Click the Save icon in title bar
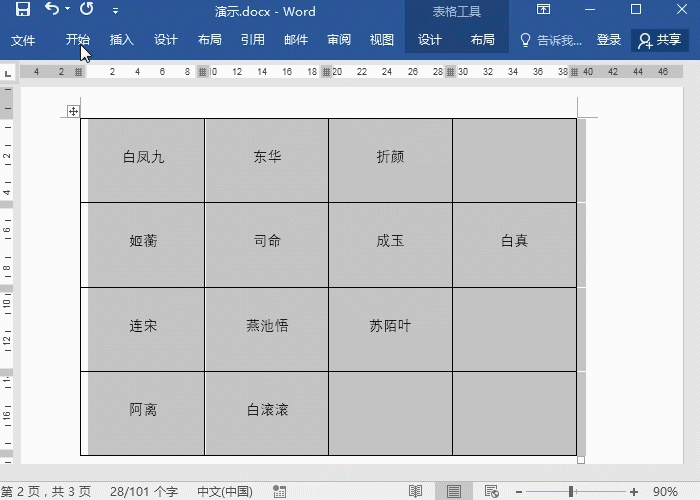 [22, 9]
